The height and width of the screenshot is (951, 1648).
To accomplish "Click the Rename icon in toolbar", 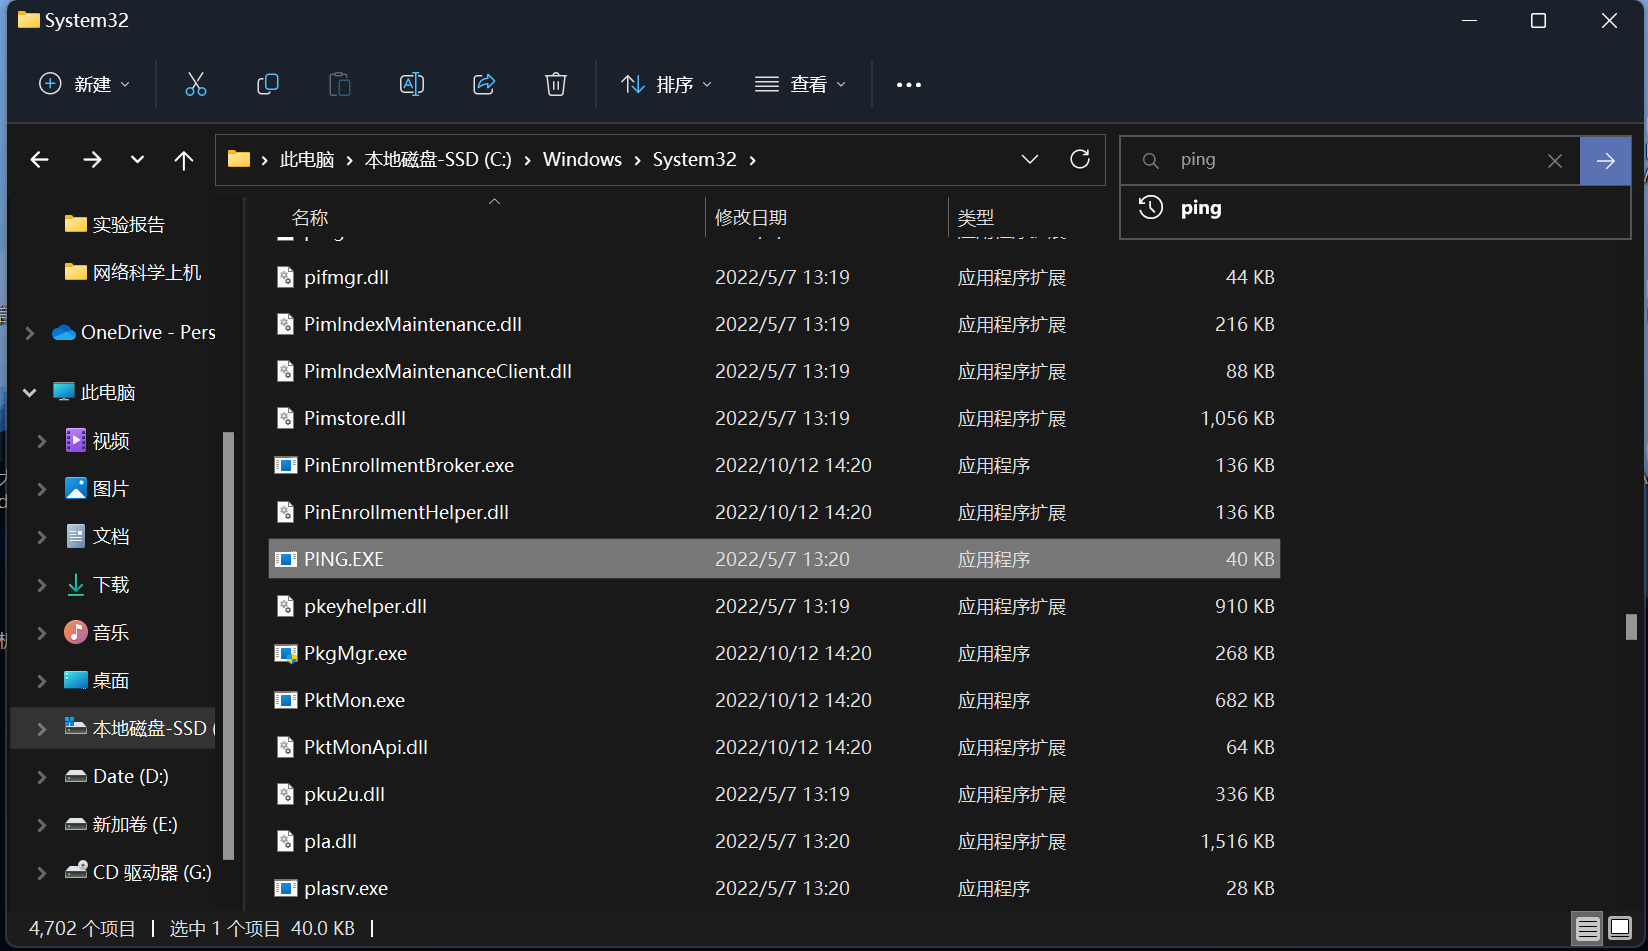I will (412, 84).
